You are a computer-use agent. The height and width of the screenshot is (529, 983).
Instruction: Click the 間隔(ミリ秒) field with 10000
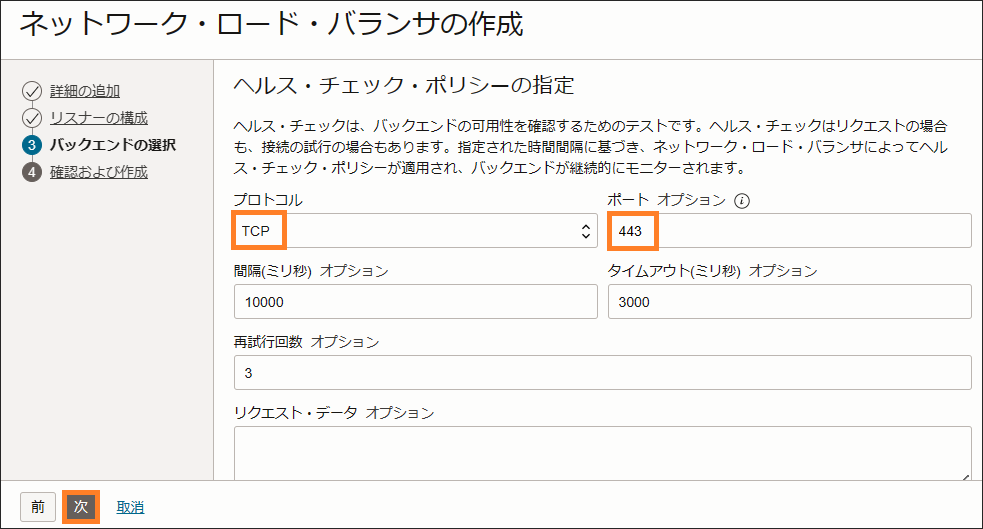coord(416,301)
